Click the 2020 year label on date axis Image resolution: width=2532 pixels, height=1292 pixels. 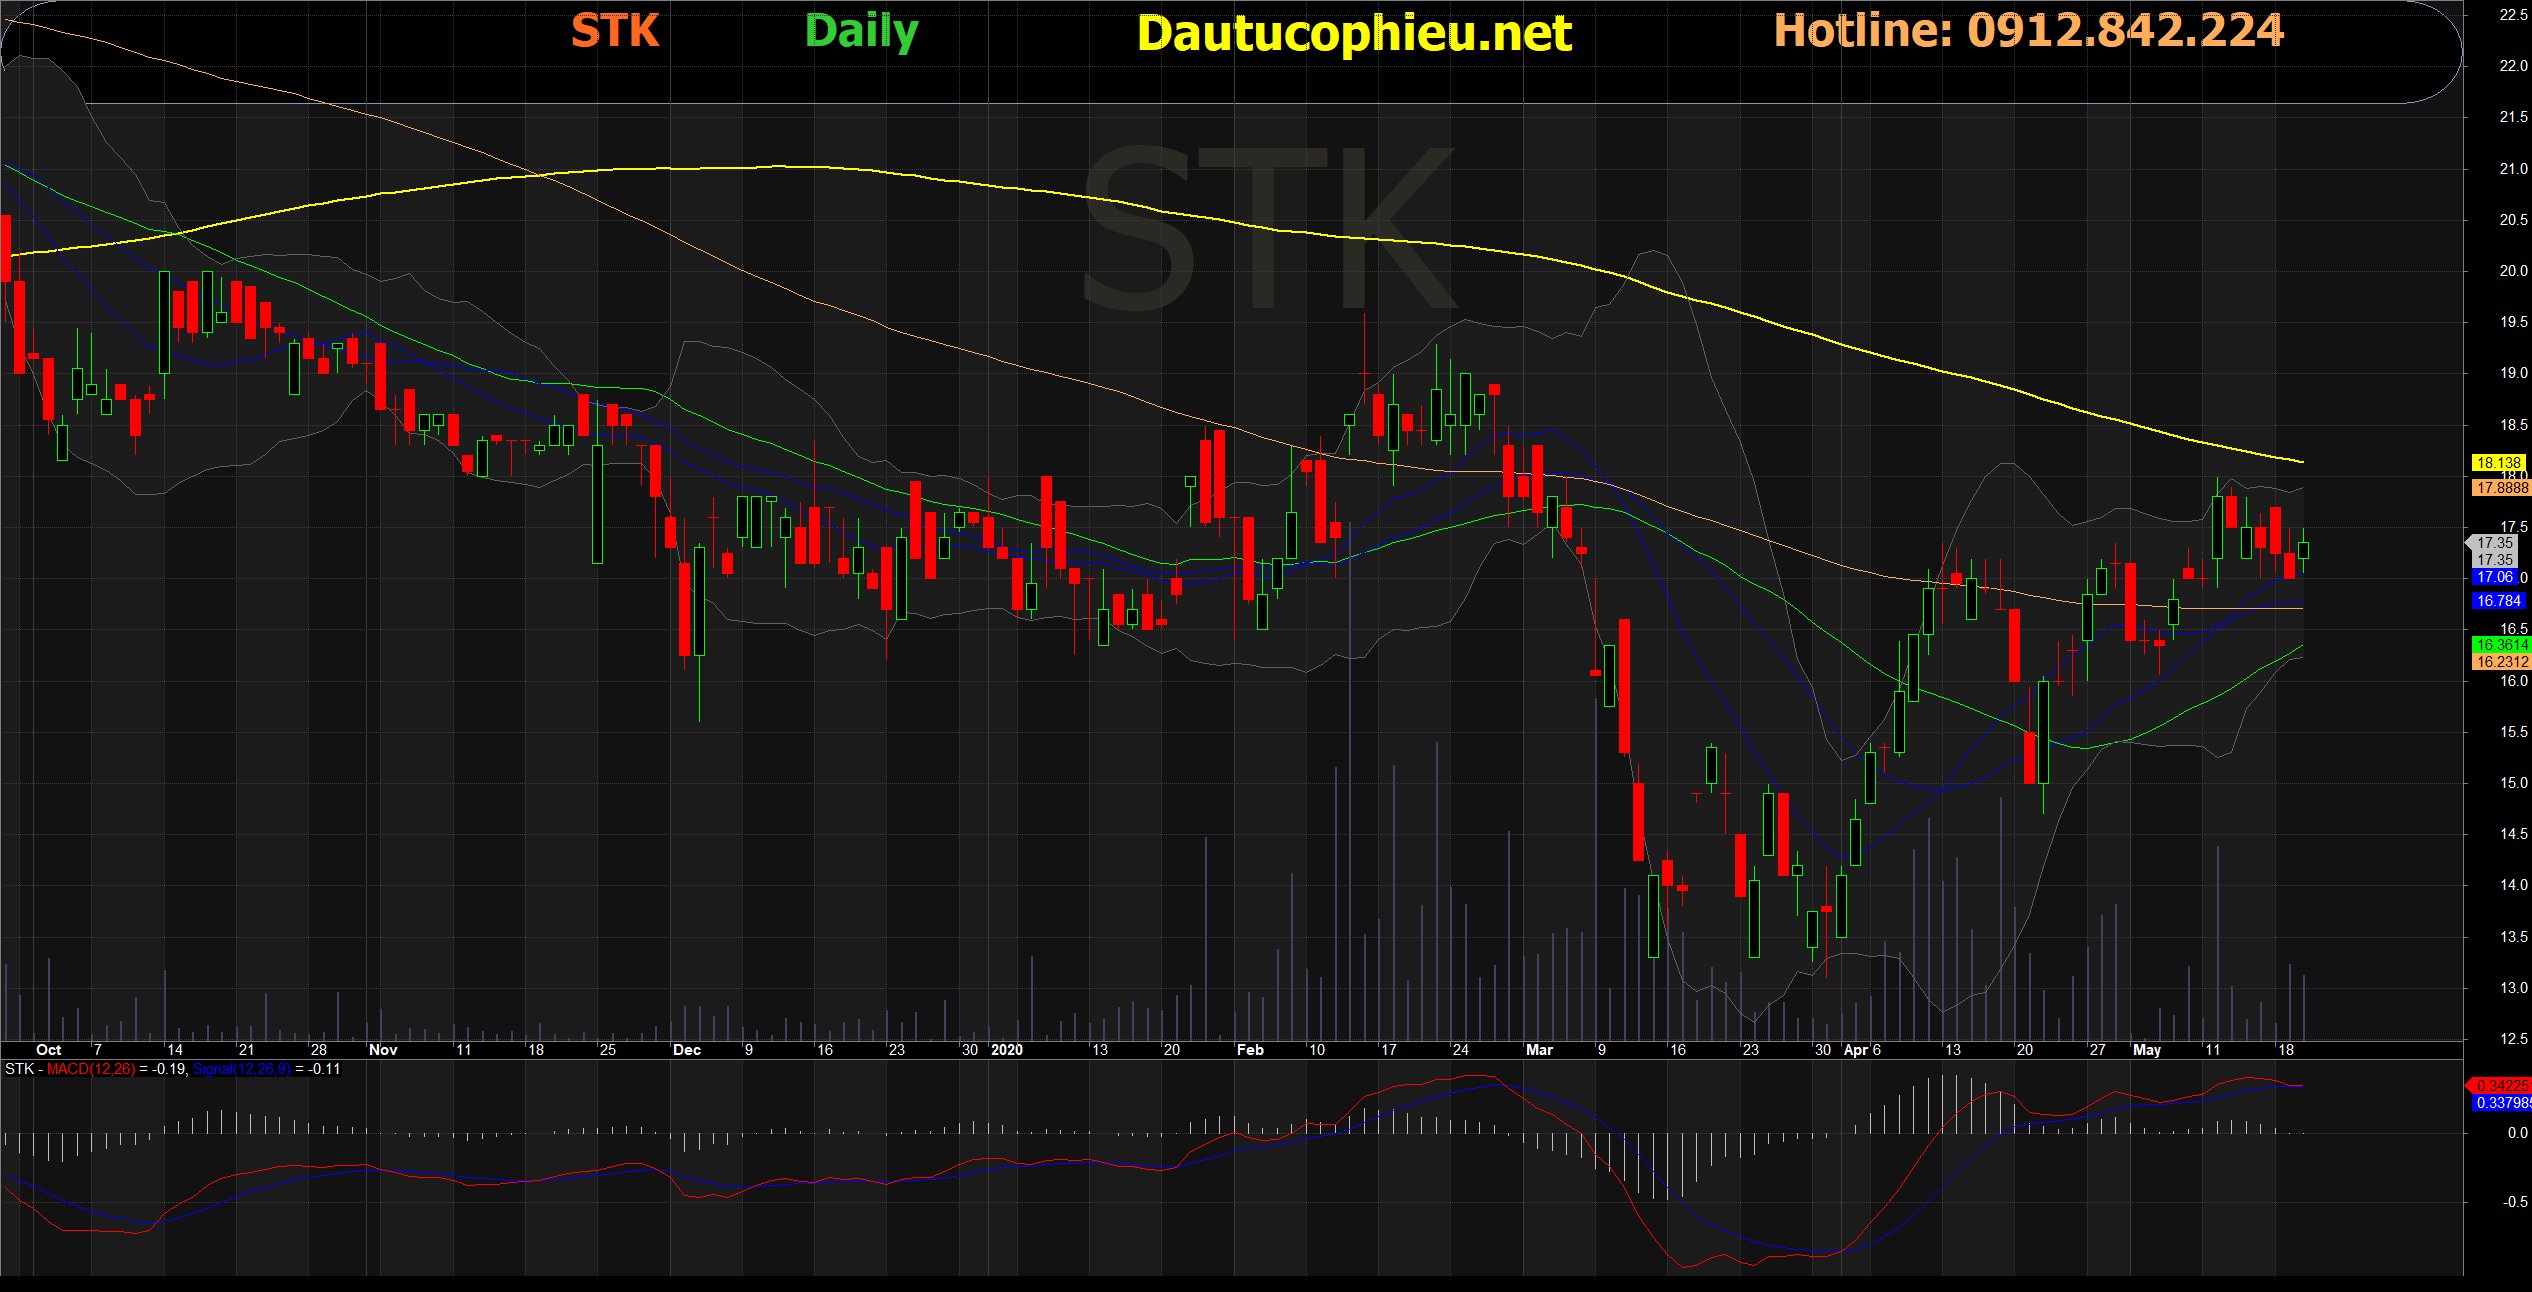(x=1006, y=1050)
